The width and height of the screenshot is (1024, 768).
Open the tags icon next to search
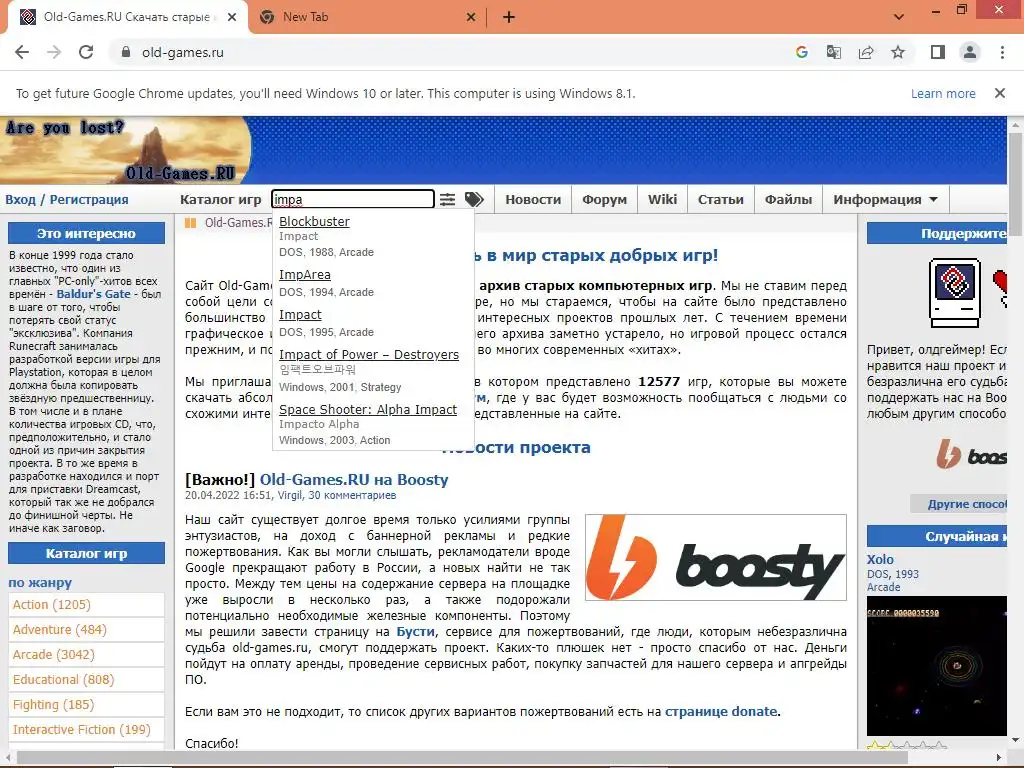[474, 199]
